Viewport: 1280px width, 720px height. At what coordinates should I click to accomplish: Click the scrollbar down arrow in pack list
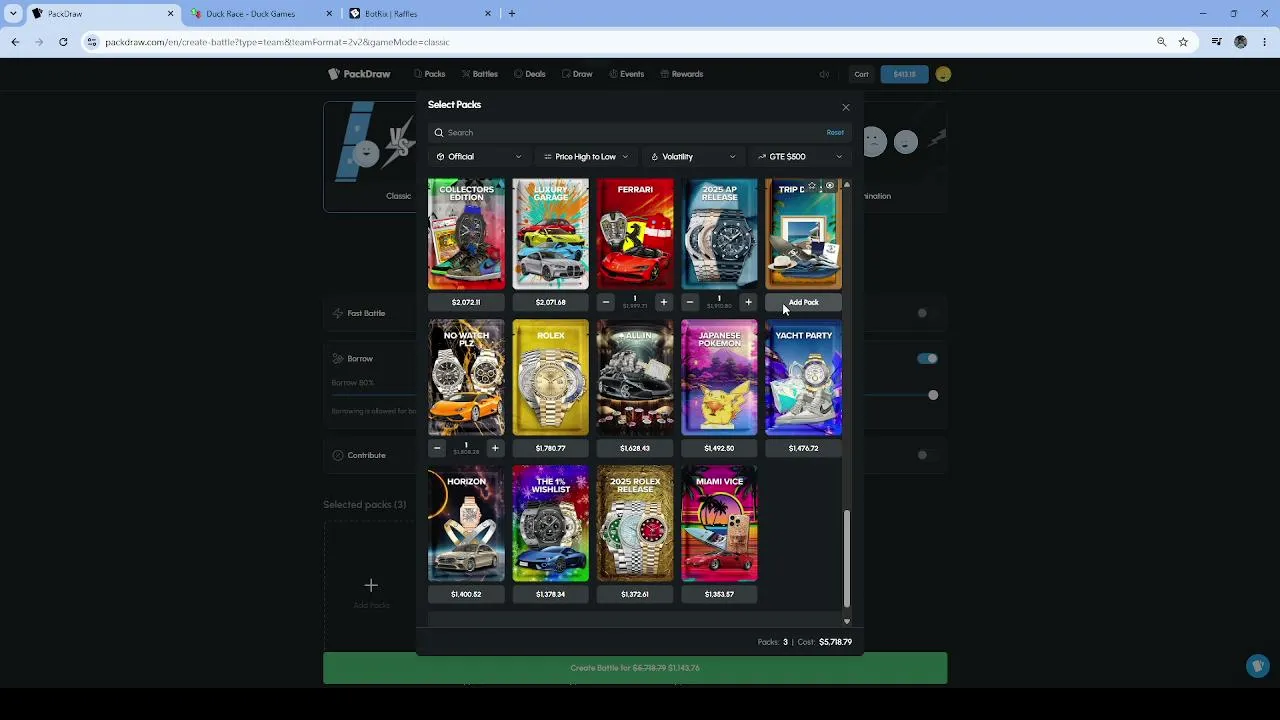click(x=847, y=621)
